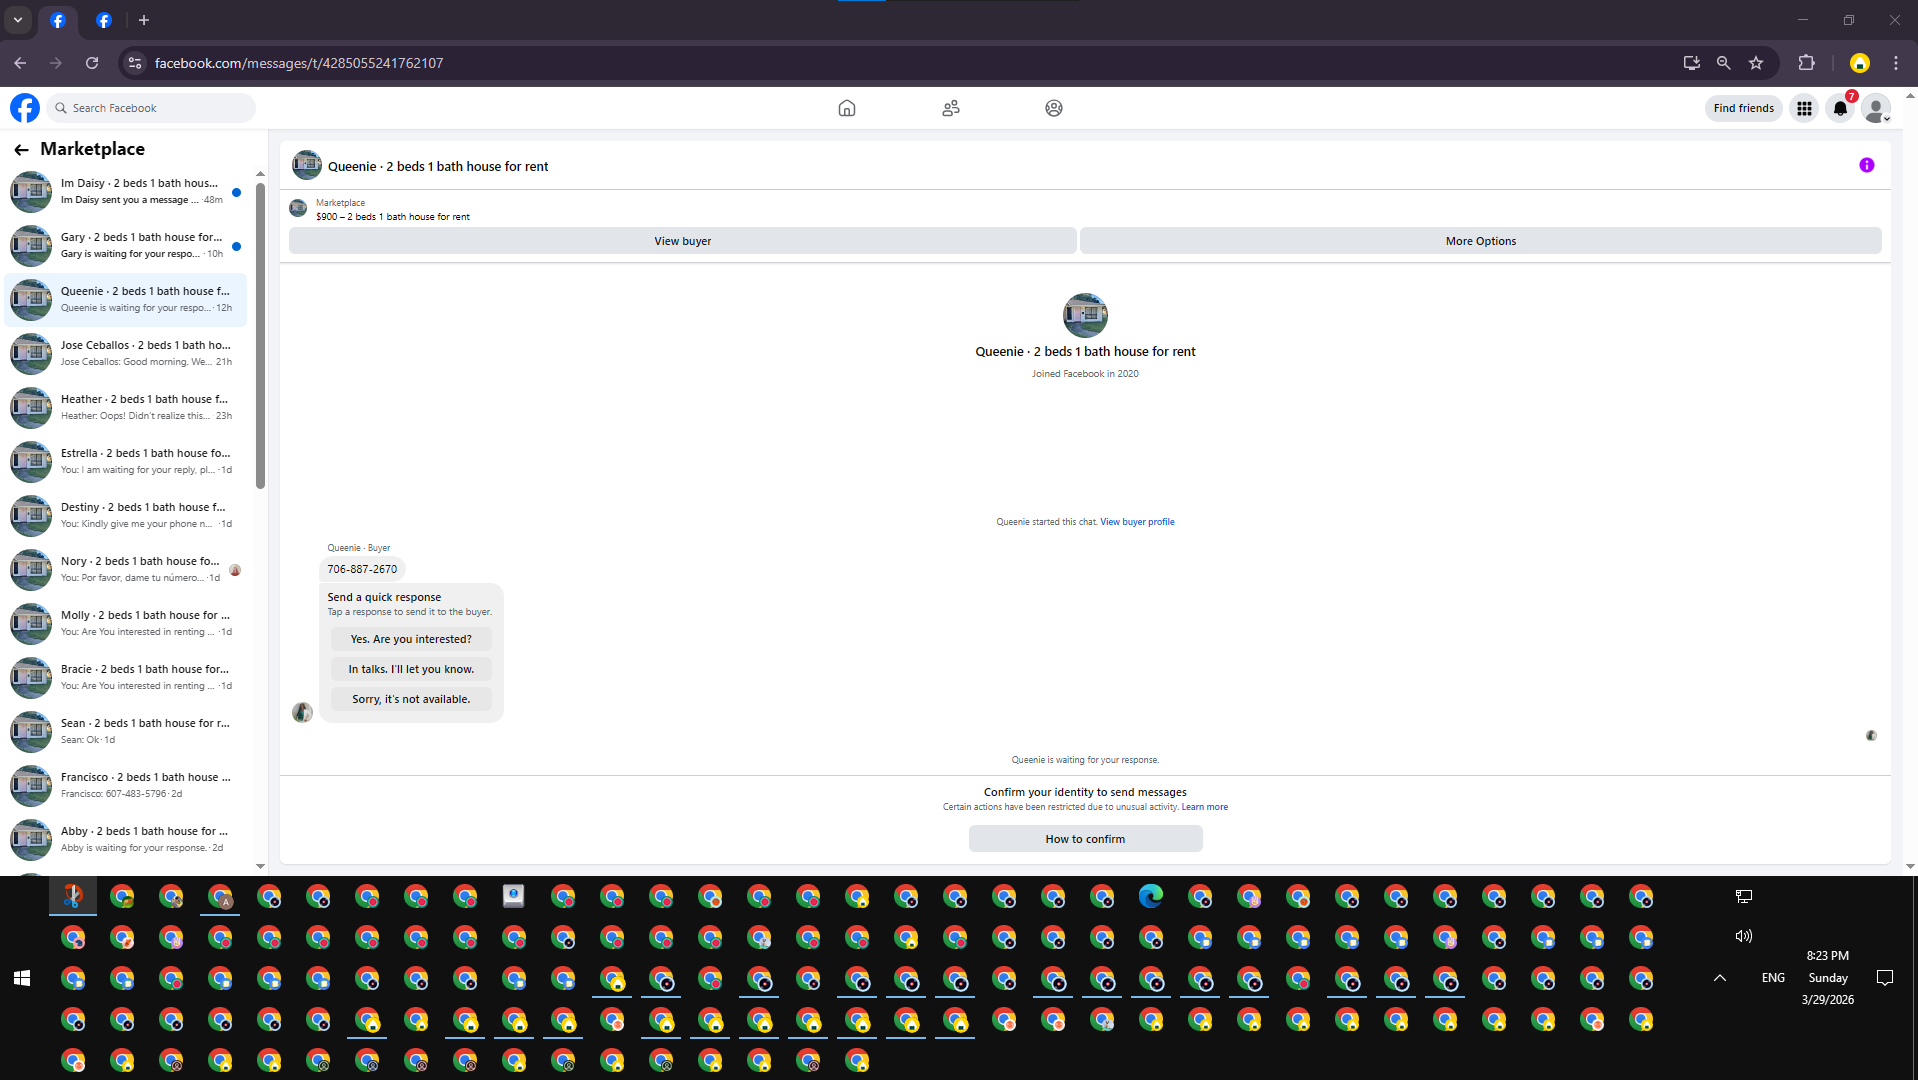Click the browser Back button
The height and width of the screenshot is (1080, 1918).
(x=20, y=63)
